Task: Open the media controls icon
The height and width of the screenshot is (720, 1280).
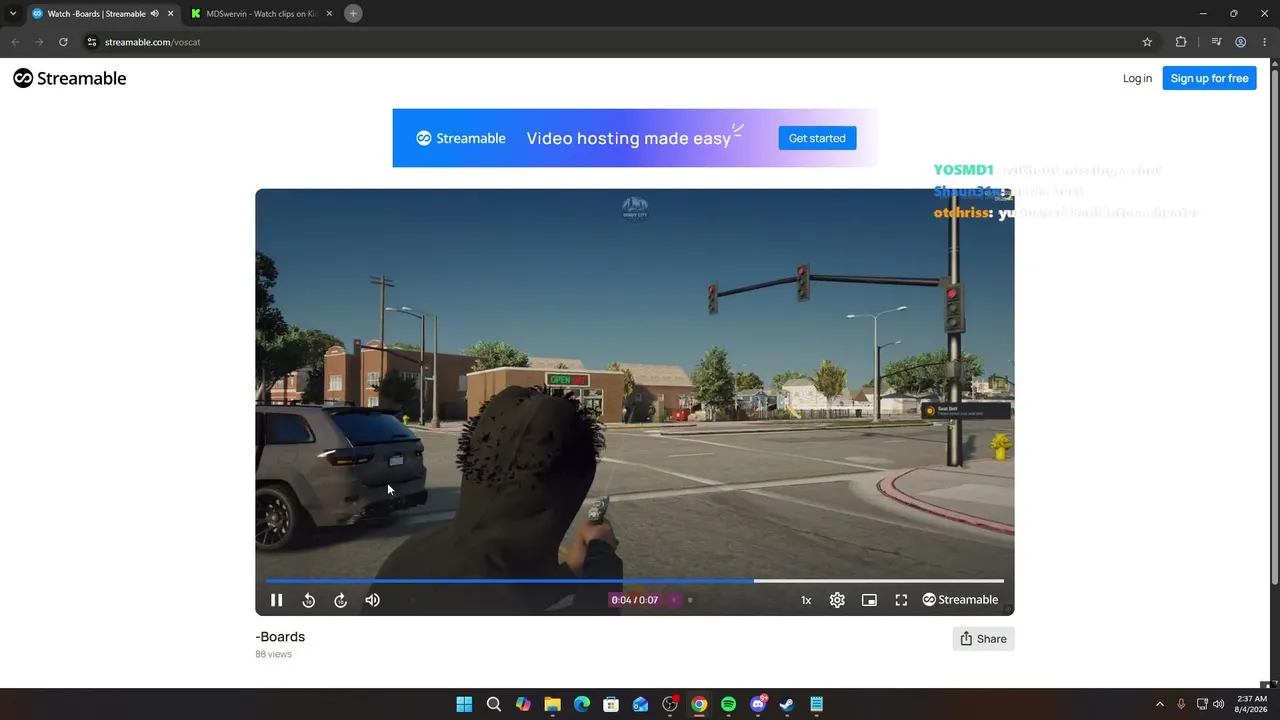Action: pos(1216,42)
